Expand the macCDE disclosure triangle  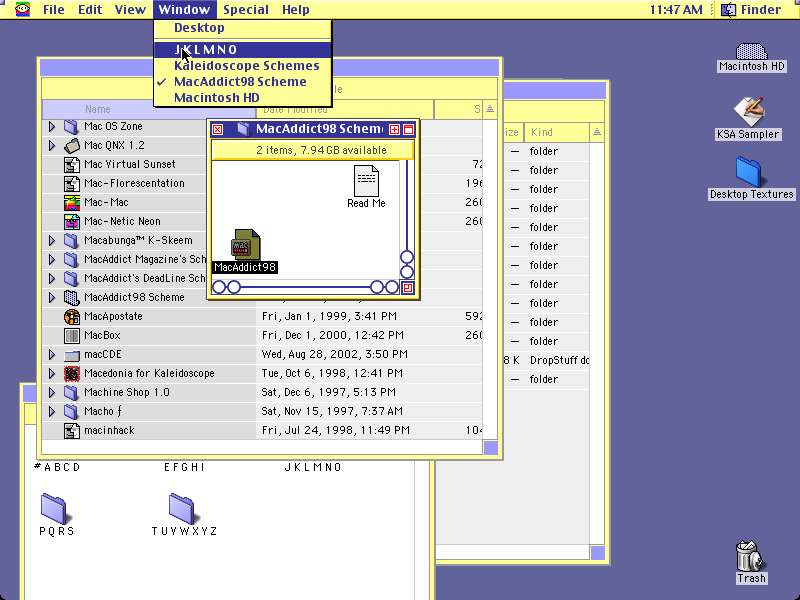click(52, 355)
